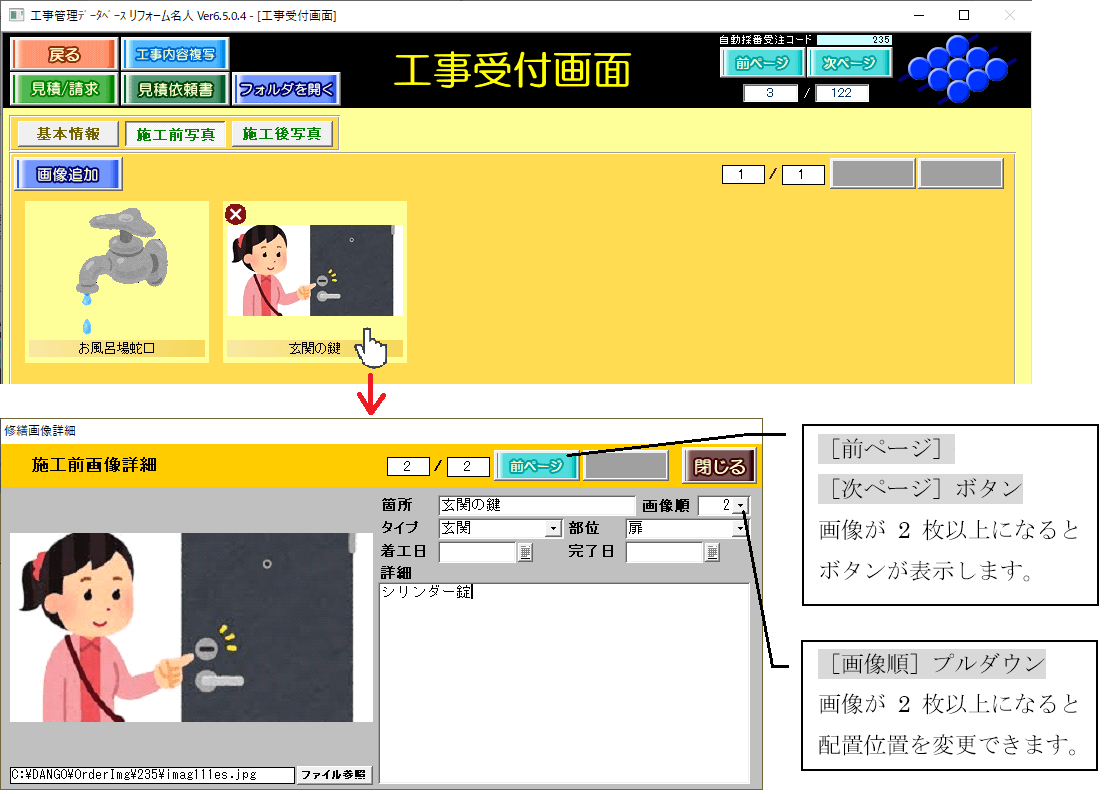The image size is (1104, 794).
Task: Click 次ページ in the top header
Action: pyautogui.click(x=848, y=63)
